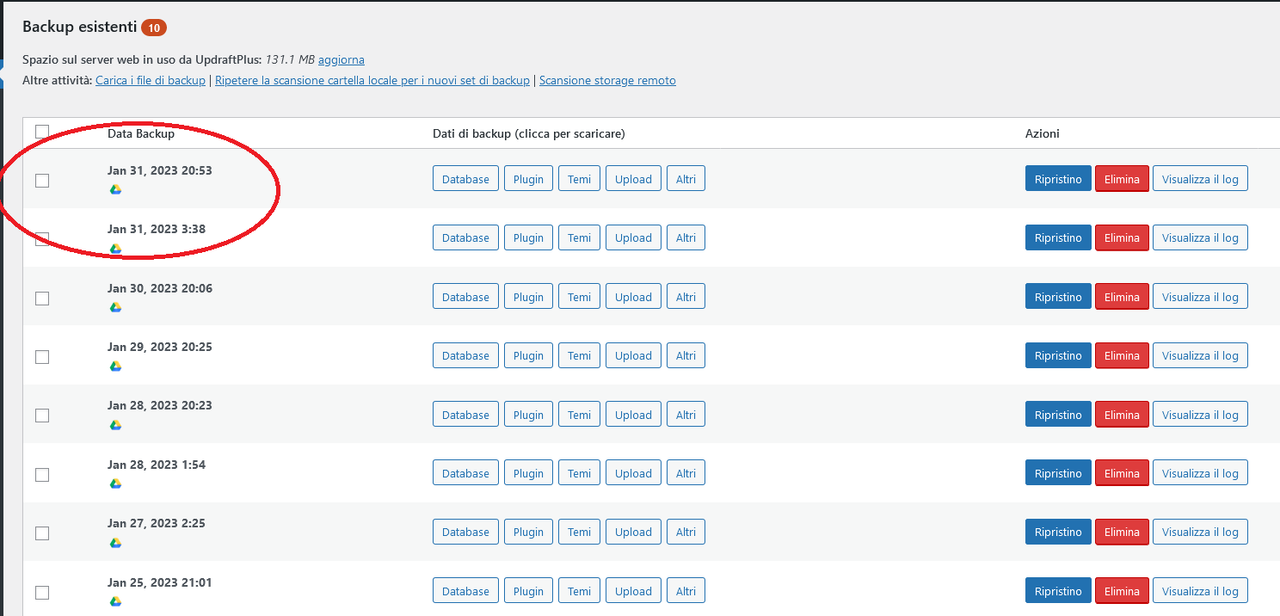The height and width of the screenshot is (616, 1280).
Task: View the log for Jan 29 20:25 backup
Action: point(1200,356)
